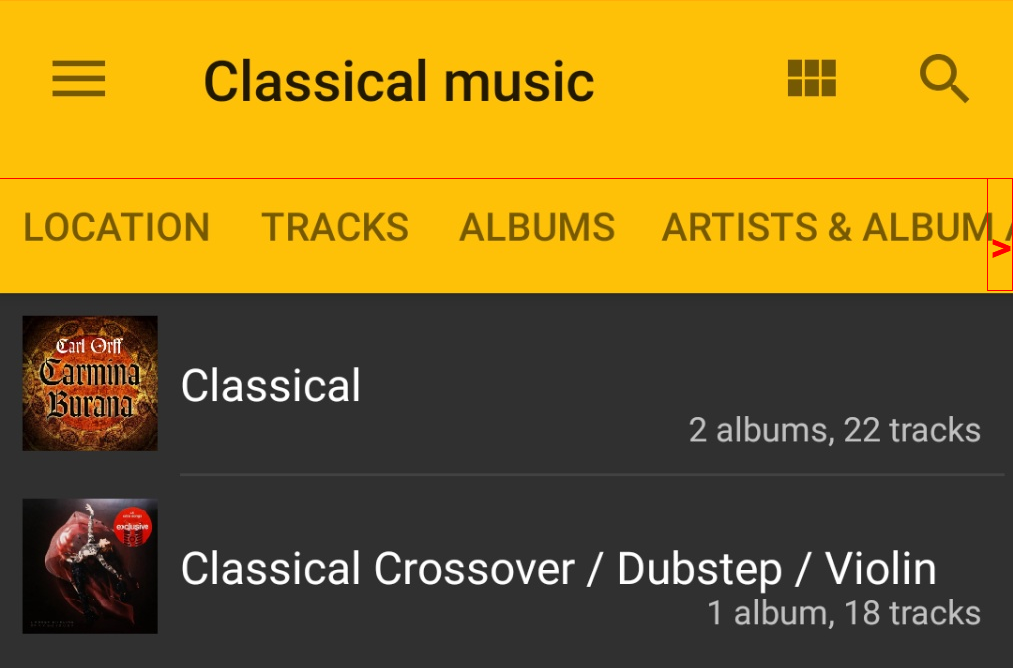Go to ARTISTS & ALBUM tab
The width and height of the screenshot is (1013, 668).
tap(825, 228)
